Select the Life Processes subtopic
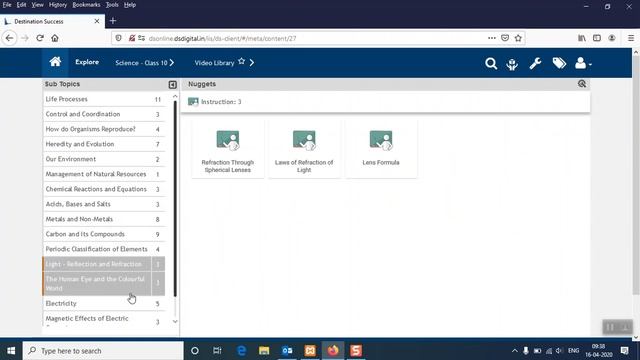 [104, 99]
